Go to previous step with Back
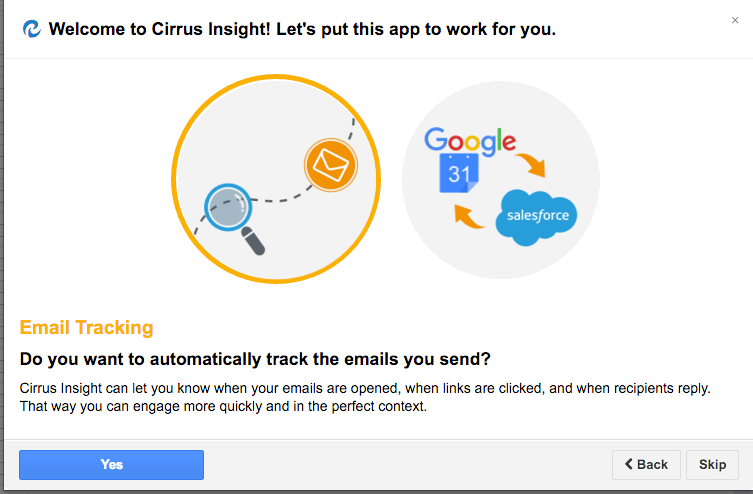753x494 pixels. click(x=646, y=465)
